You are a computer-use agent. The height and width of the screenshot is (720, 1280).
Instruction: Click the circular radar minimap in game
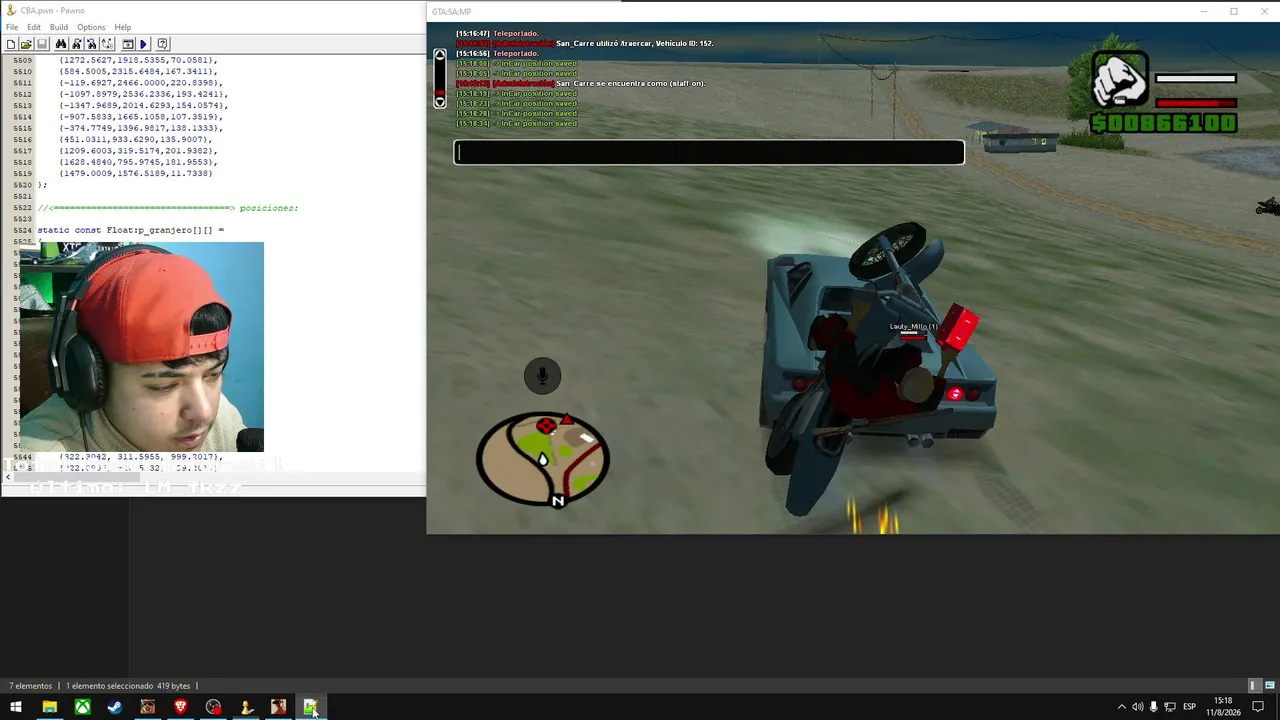click(543, 459)
